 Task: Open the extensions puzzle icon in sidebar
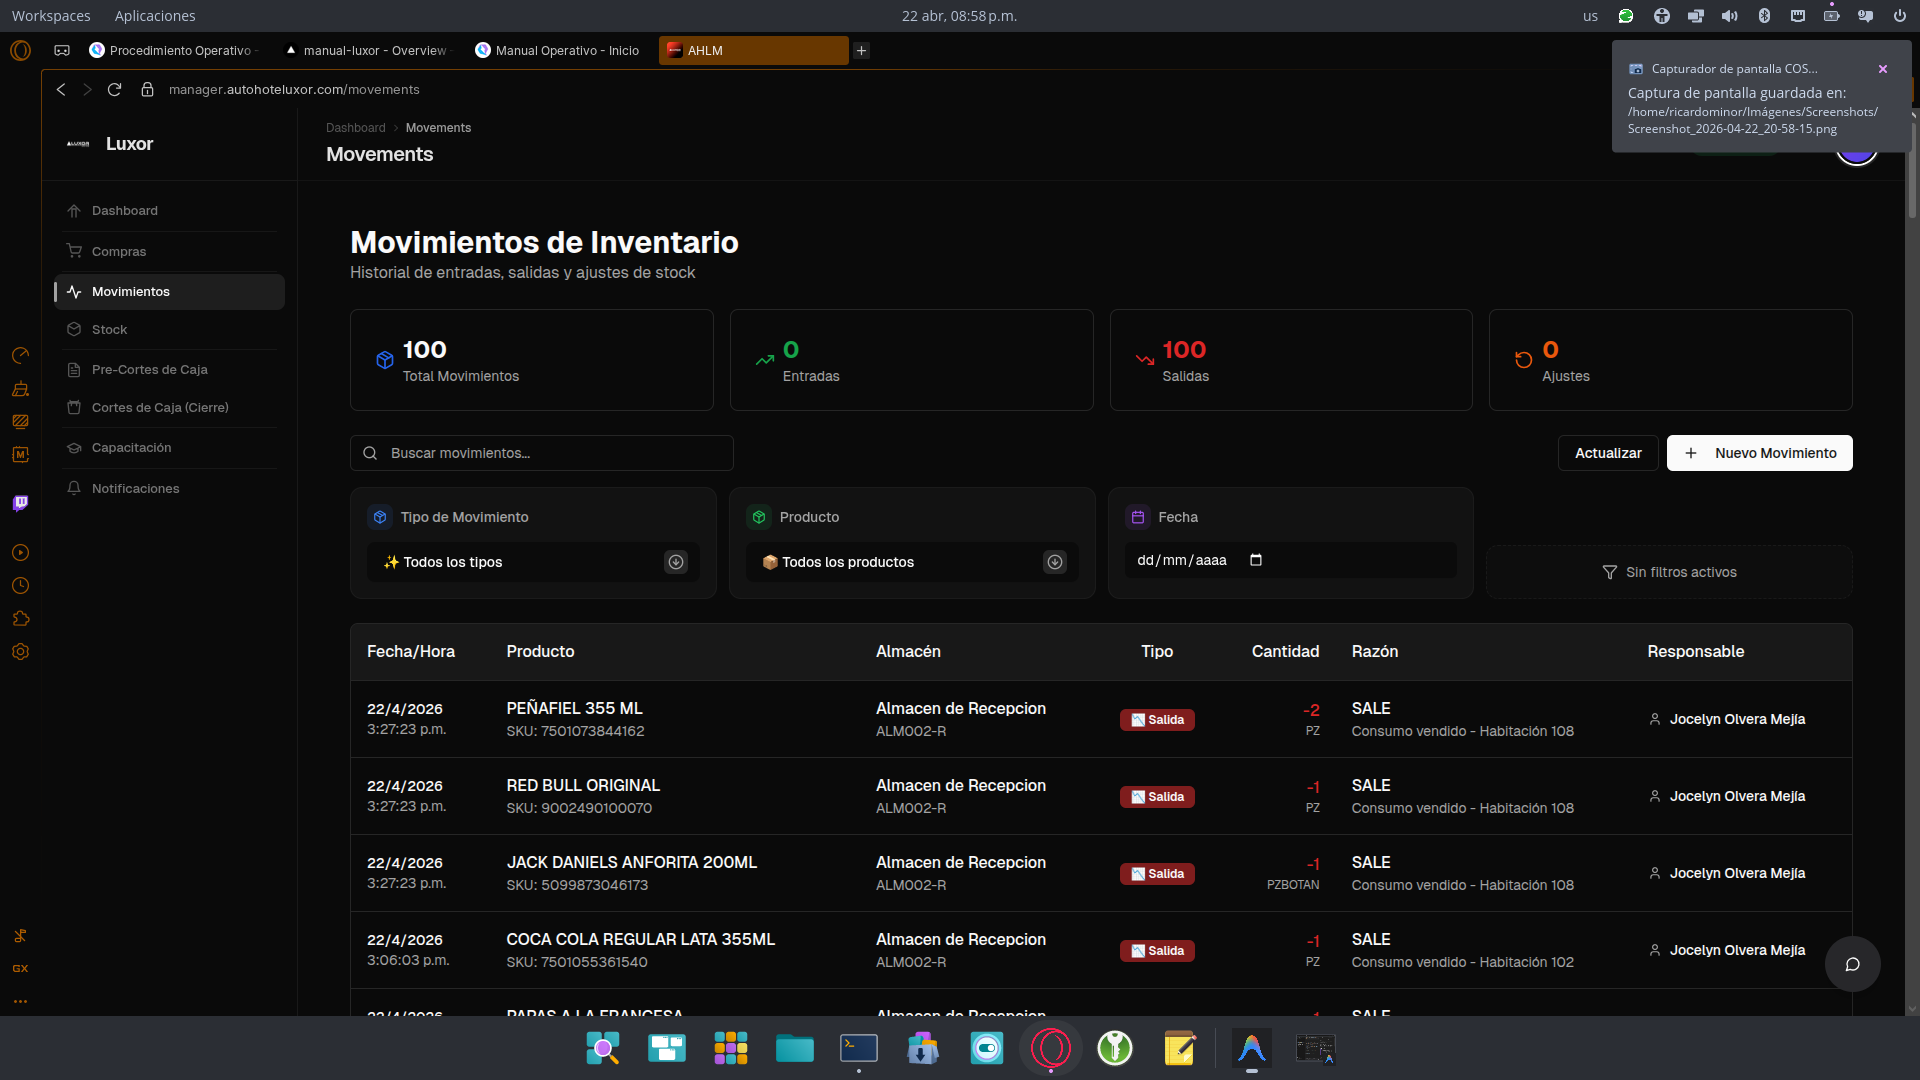pyautogui.click(x=20, y=619)
